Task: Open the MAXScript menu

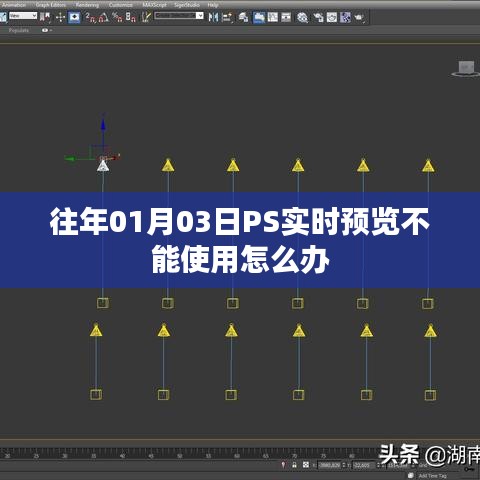Action: pos(154,5)
